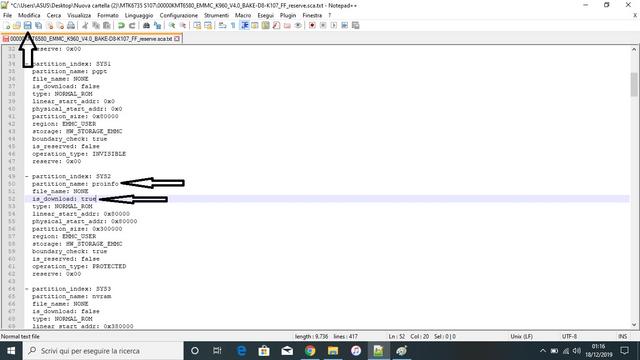Toggle the indent guide toolbar button
This screenshot has height=360, width=640.
point(244,25)
